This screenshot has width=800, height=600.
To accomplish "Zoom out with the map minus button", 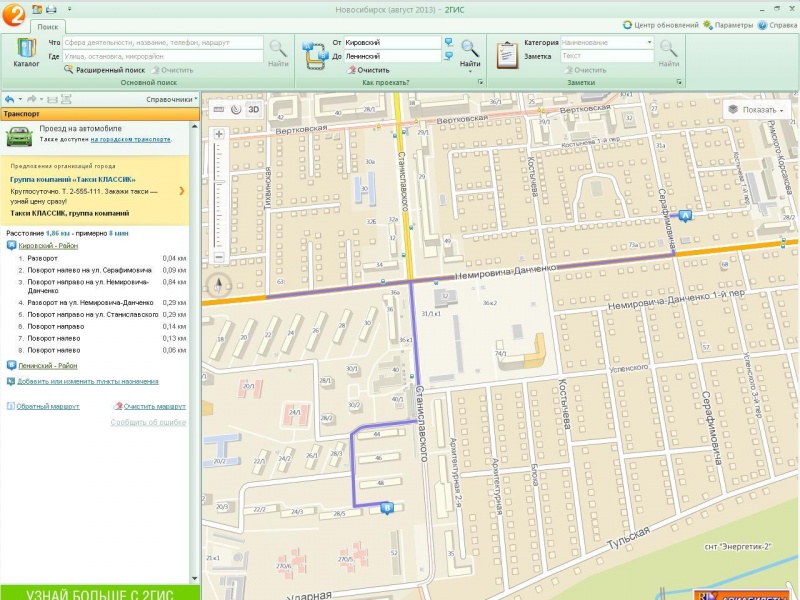I will tap(219, 257).
